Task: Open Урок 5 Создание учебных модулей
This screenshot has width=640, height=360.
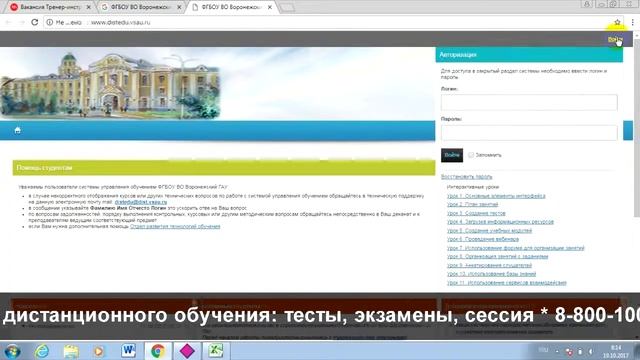Action: [489, 231]
